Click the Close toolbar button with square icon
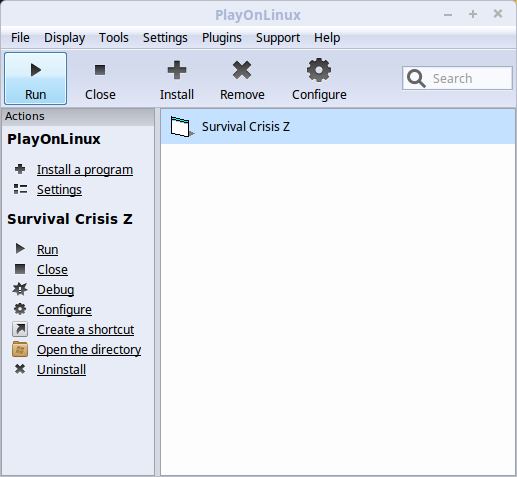 point(100,79)
